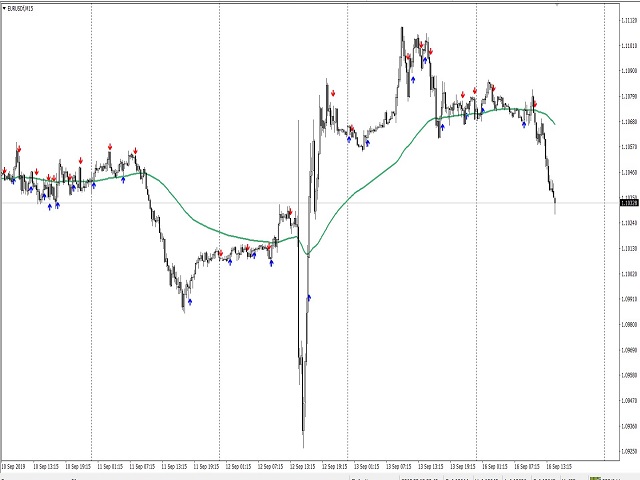Select the current price marker 1.10328
The image size is (640, 480).
[x=629, y=202]
